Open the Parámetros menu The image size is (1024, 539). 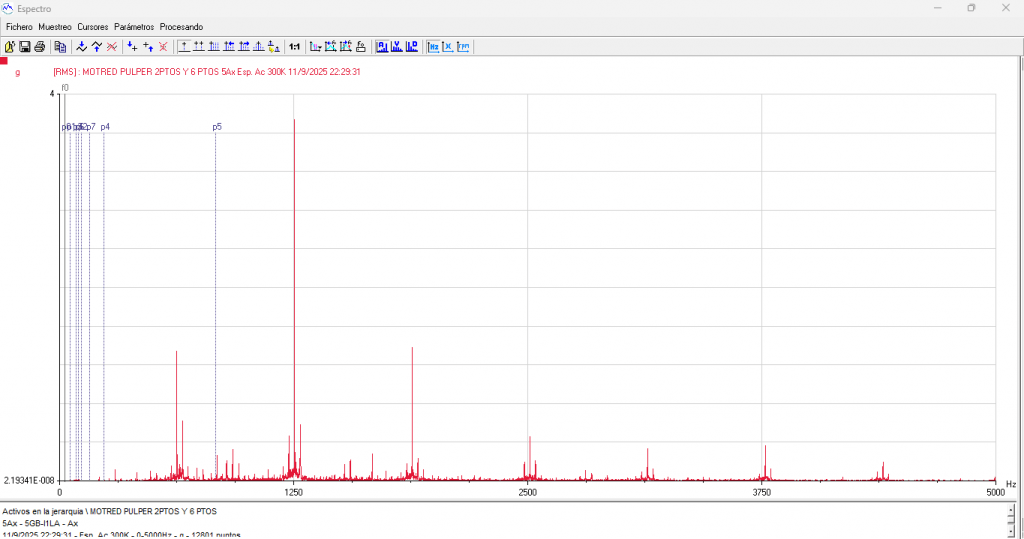point(134,27)
